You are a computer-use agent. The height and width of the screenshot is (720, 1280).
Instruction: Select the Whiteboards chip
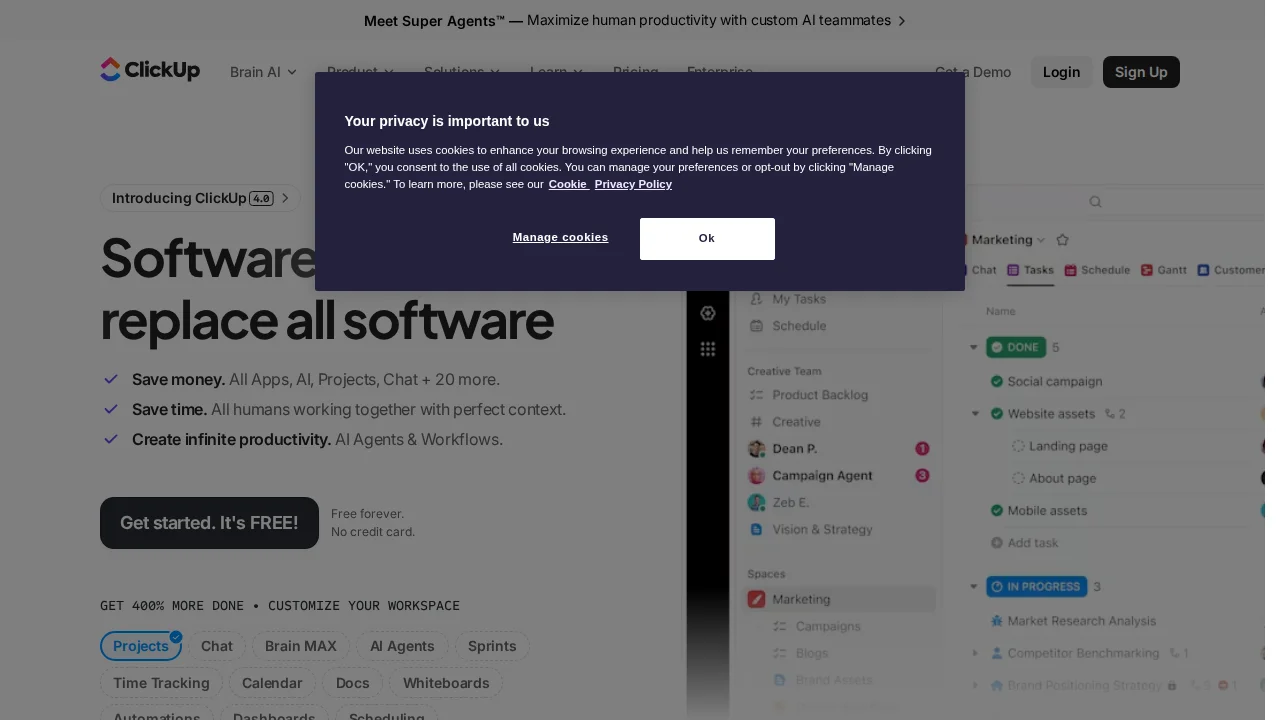446,683
